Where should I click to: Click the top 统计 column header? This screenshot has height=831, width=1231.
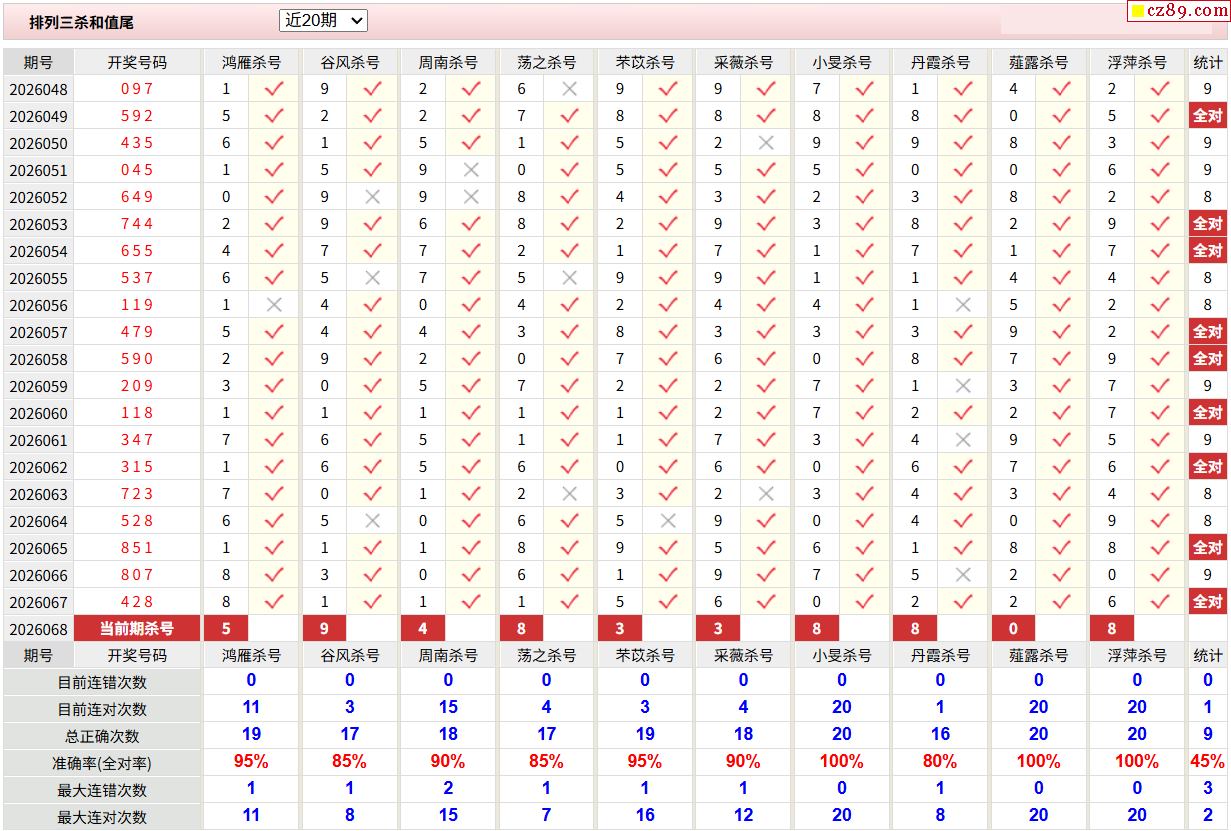point(1207,62)
